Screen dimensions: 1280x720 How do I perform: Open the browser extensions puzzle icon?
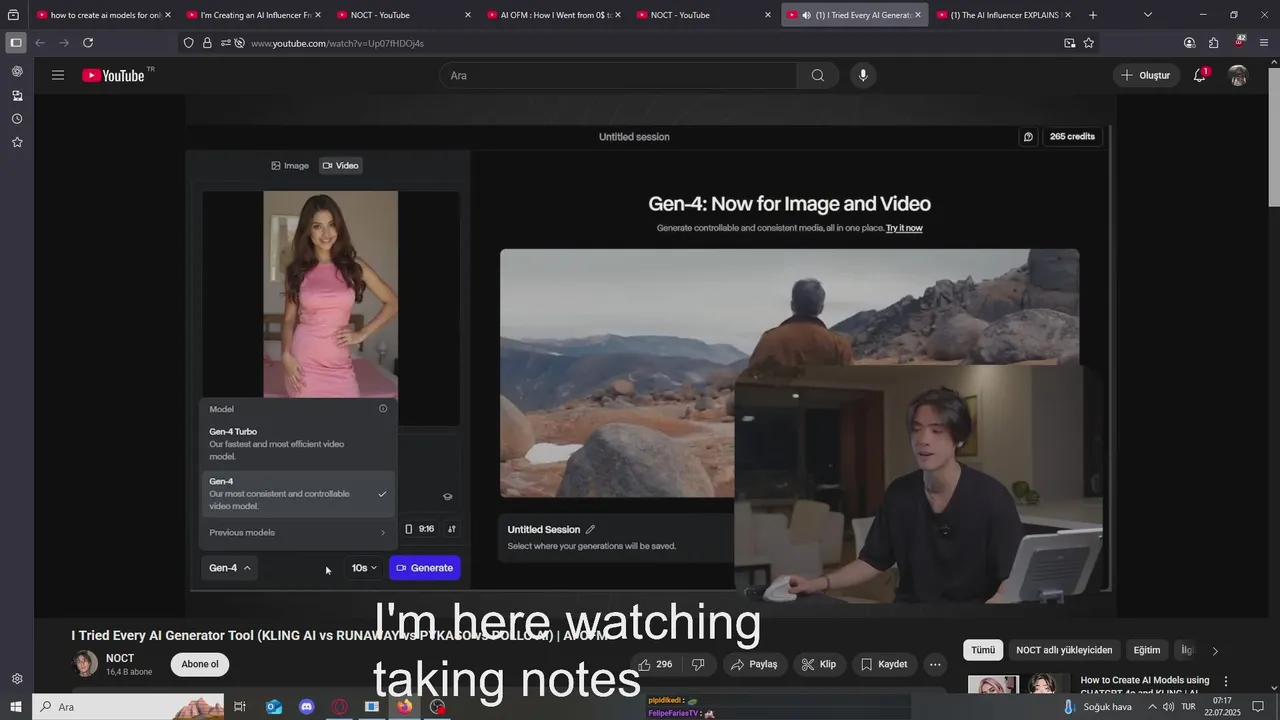click(x=1213, y=43)
